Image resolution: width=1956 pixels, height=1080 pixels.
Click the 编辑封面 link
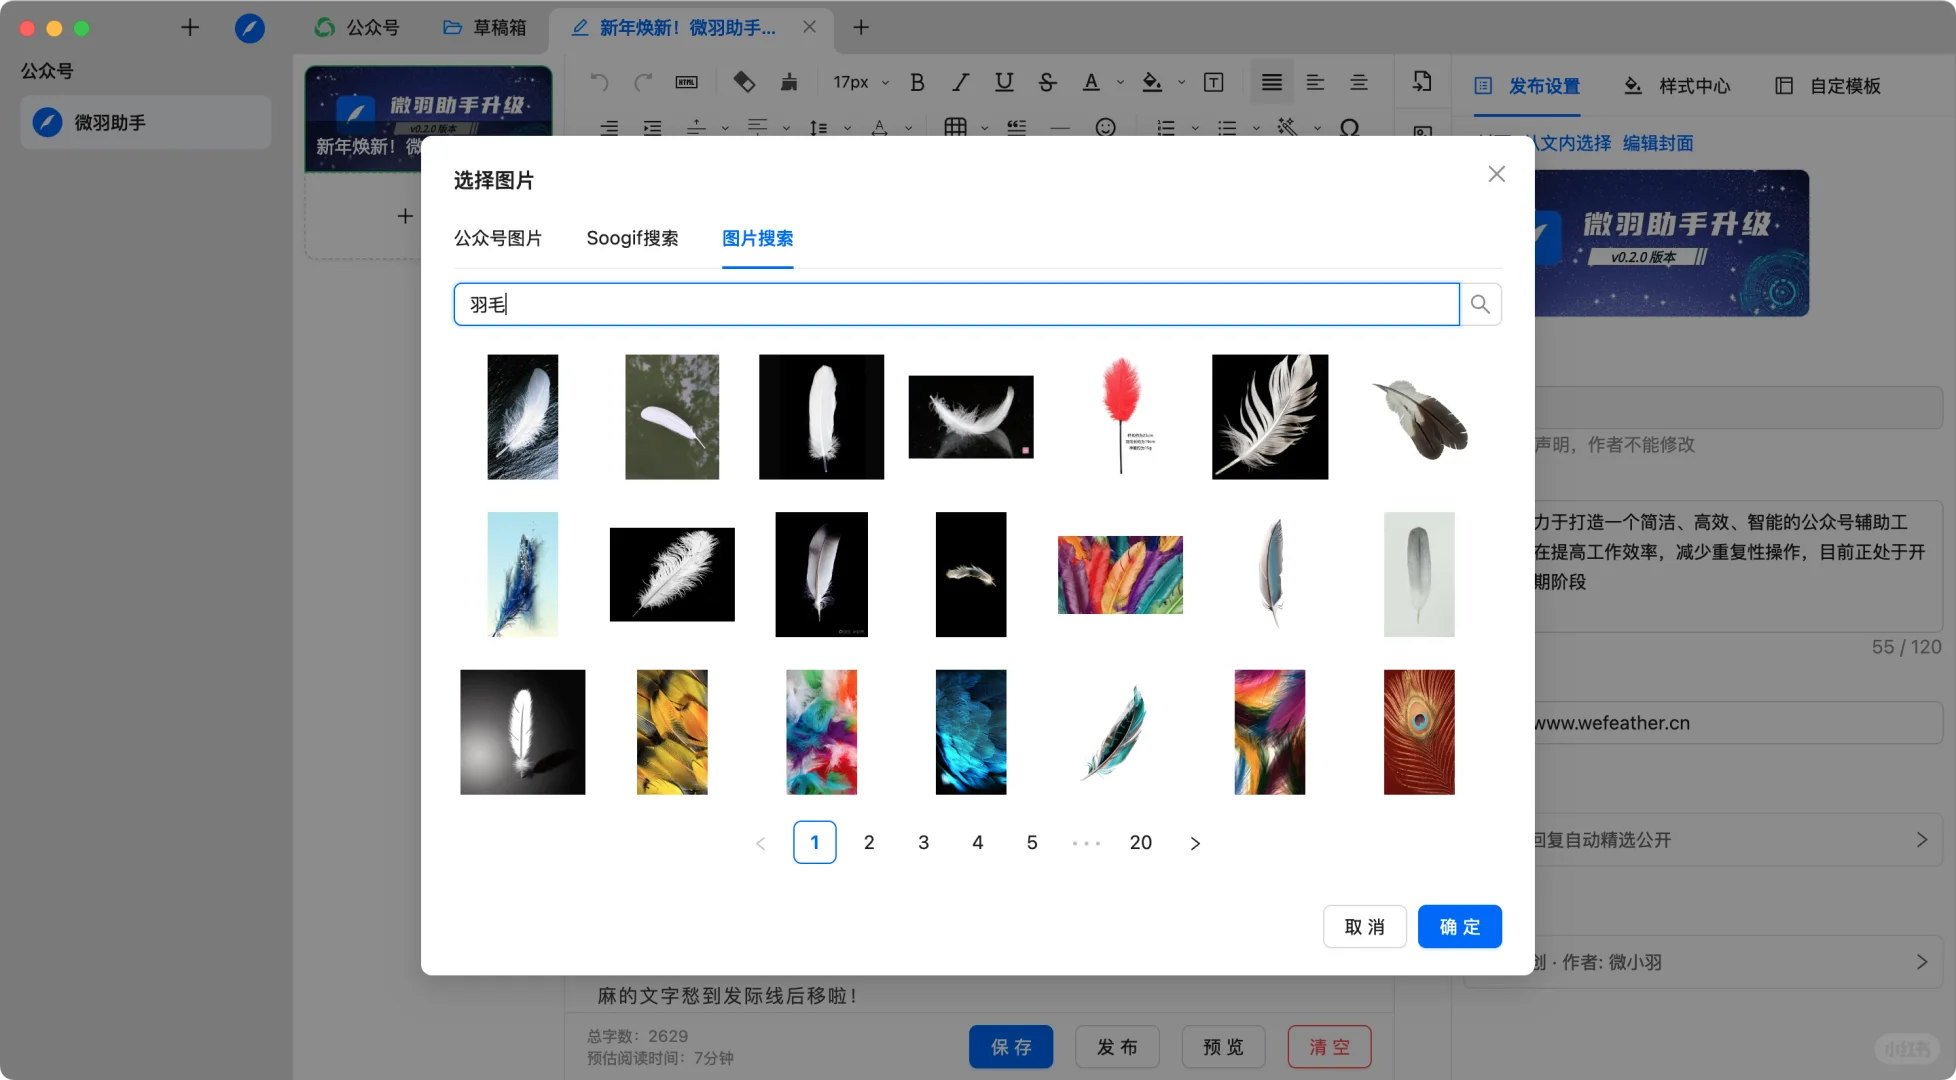click(x=1660, y=143)
